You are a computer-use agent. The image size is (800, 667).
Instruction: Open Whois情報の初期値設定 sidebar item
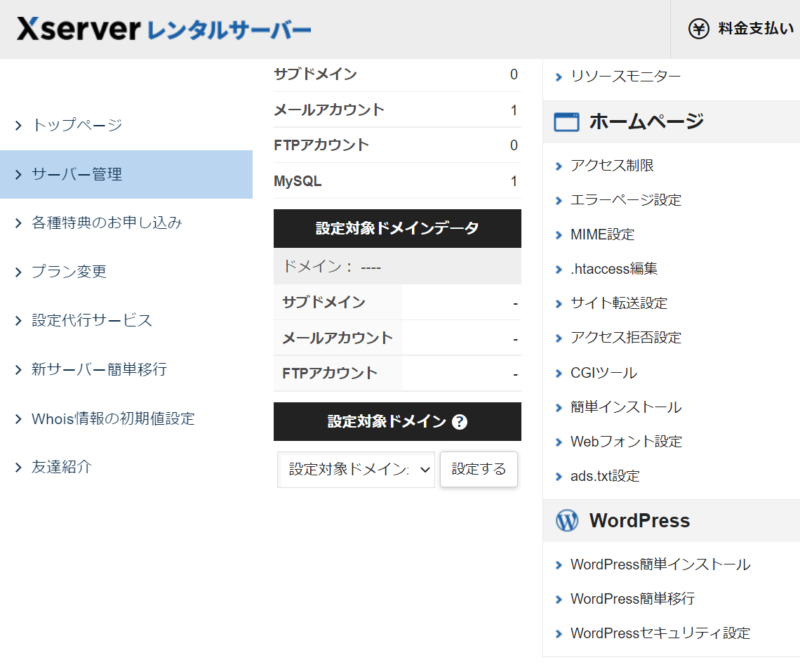(113, 419)
